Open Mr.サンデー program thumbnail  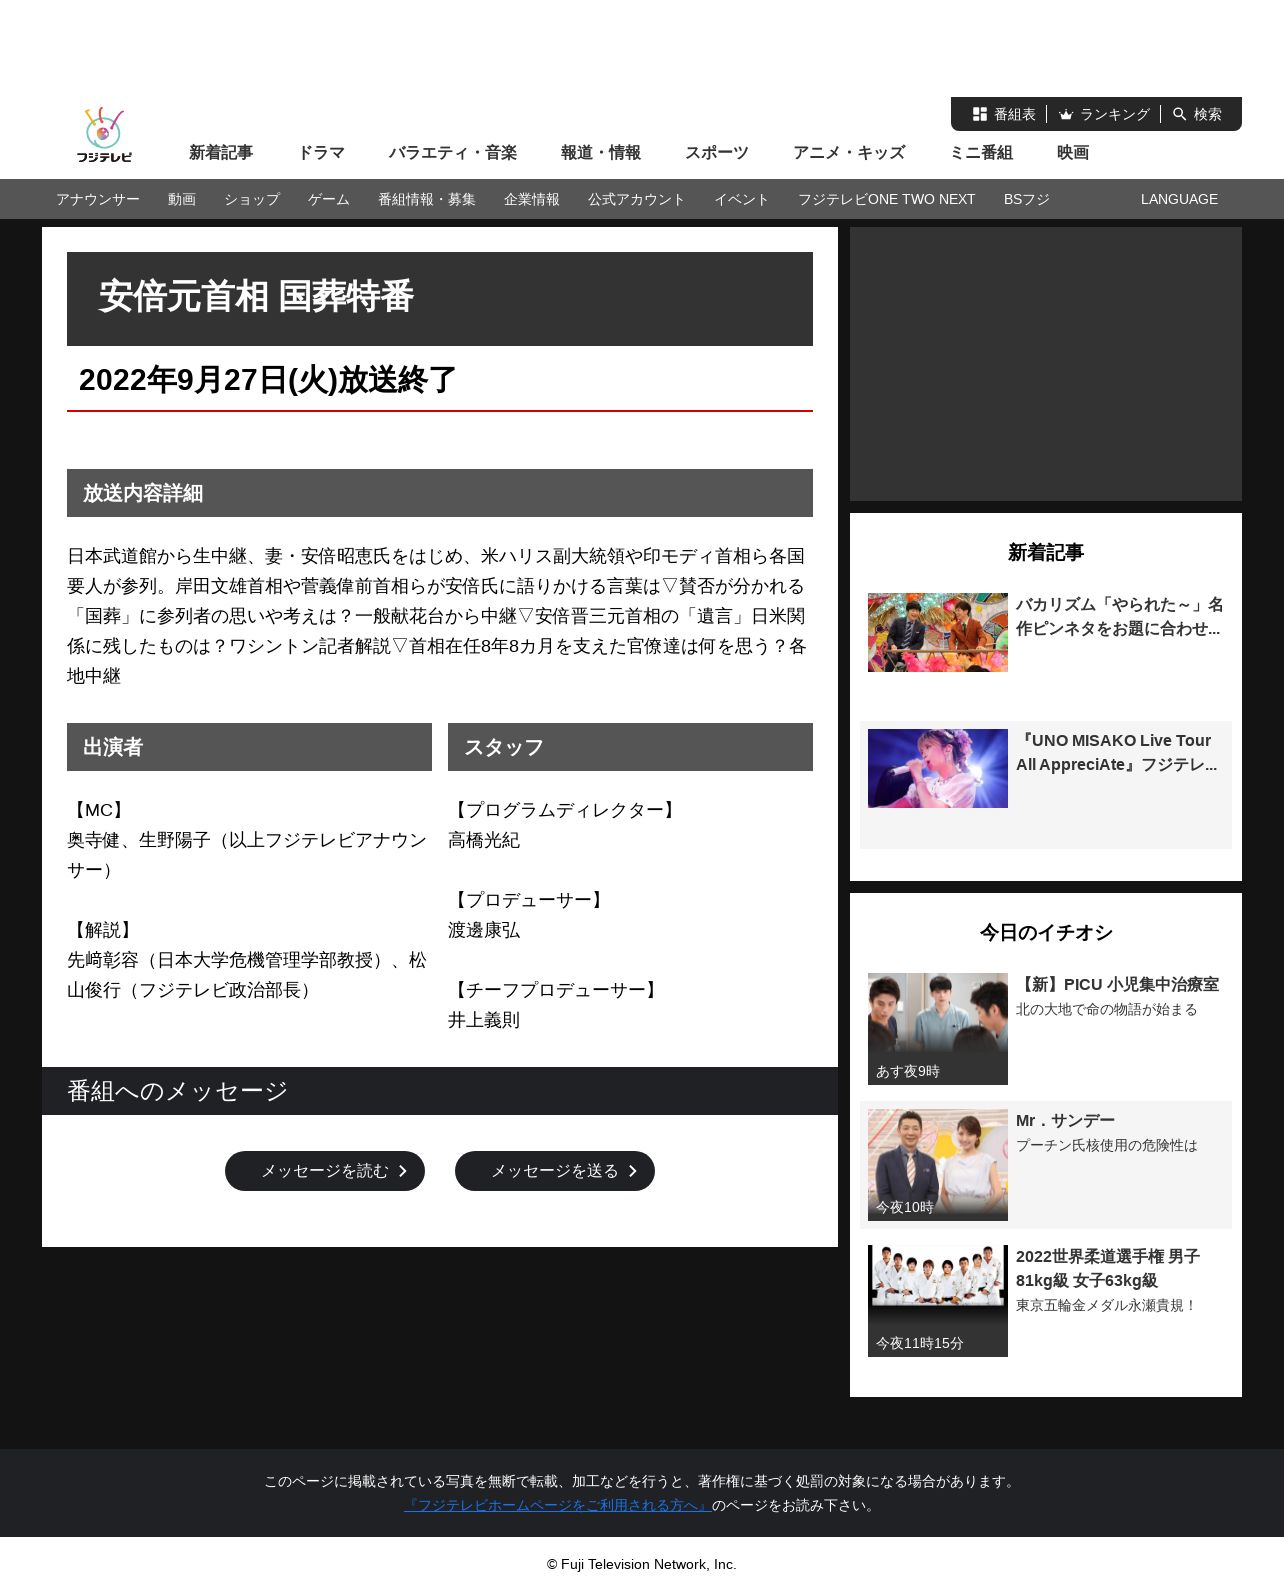coord(938,1165)
